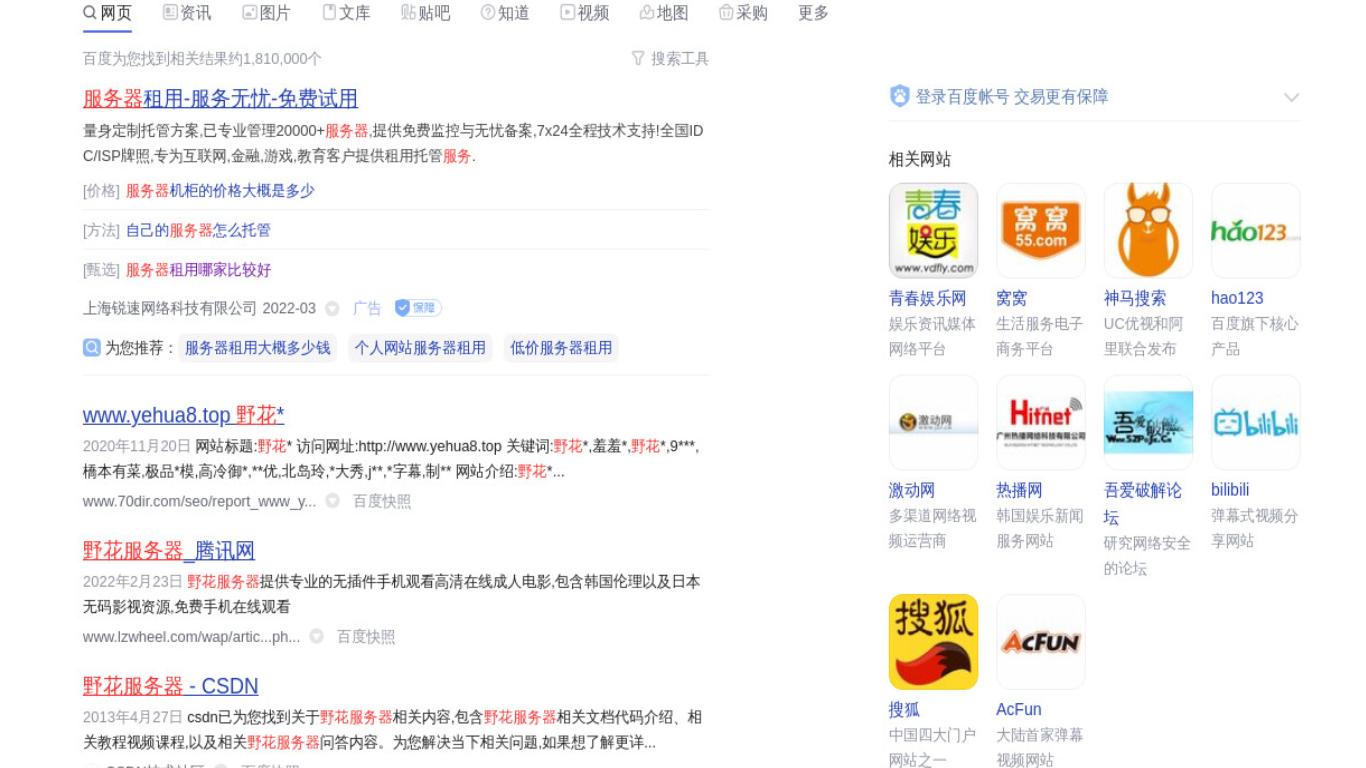Open the 神马搜索 text link
The height and width of the screenshot is (768, 1366).
(x=1135, y=298)
